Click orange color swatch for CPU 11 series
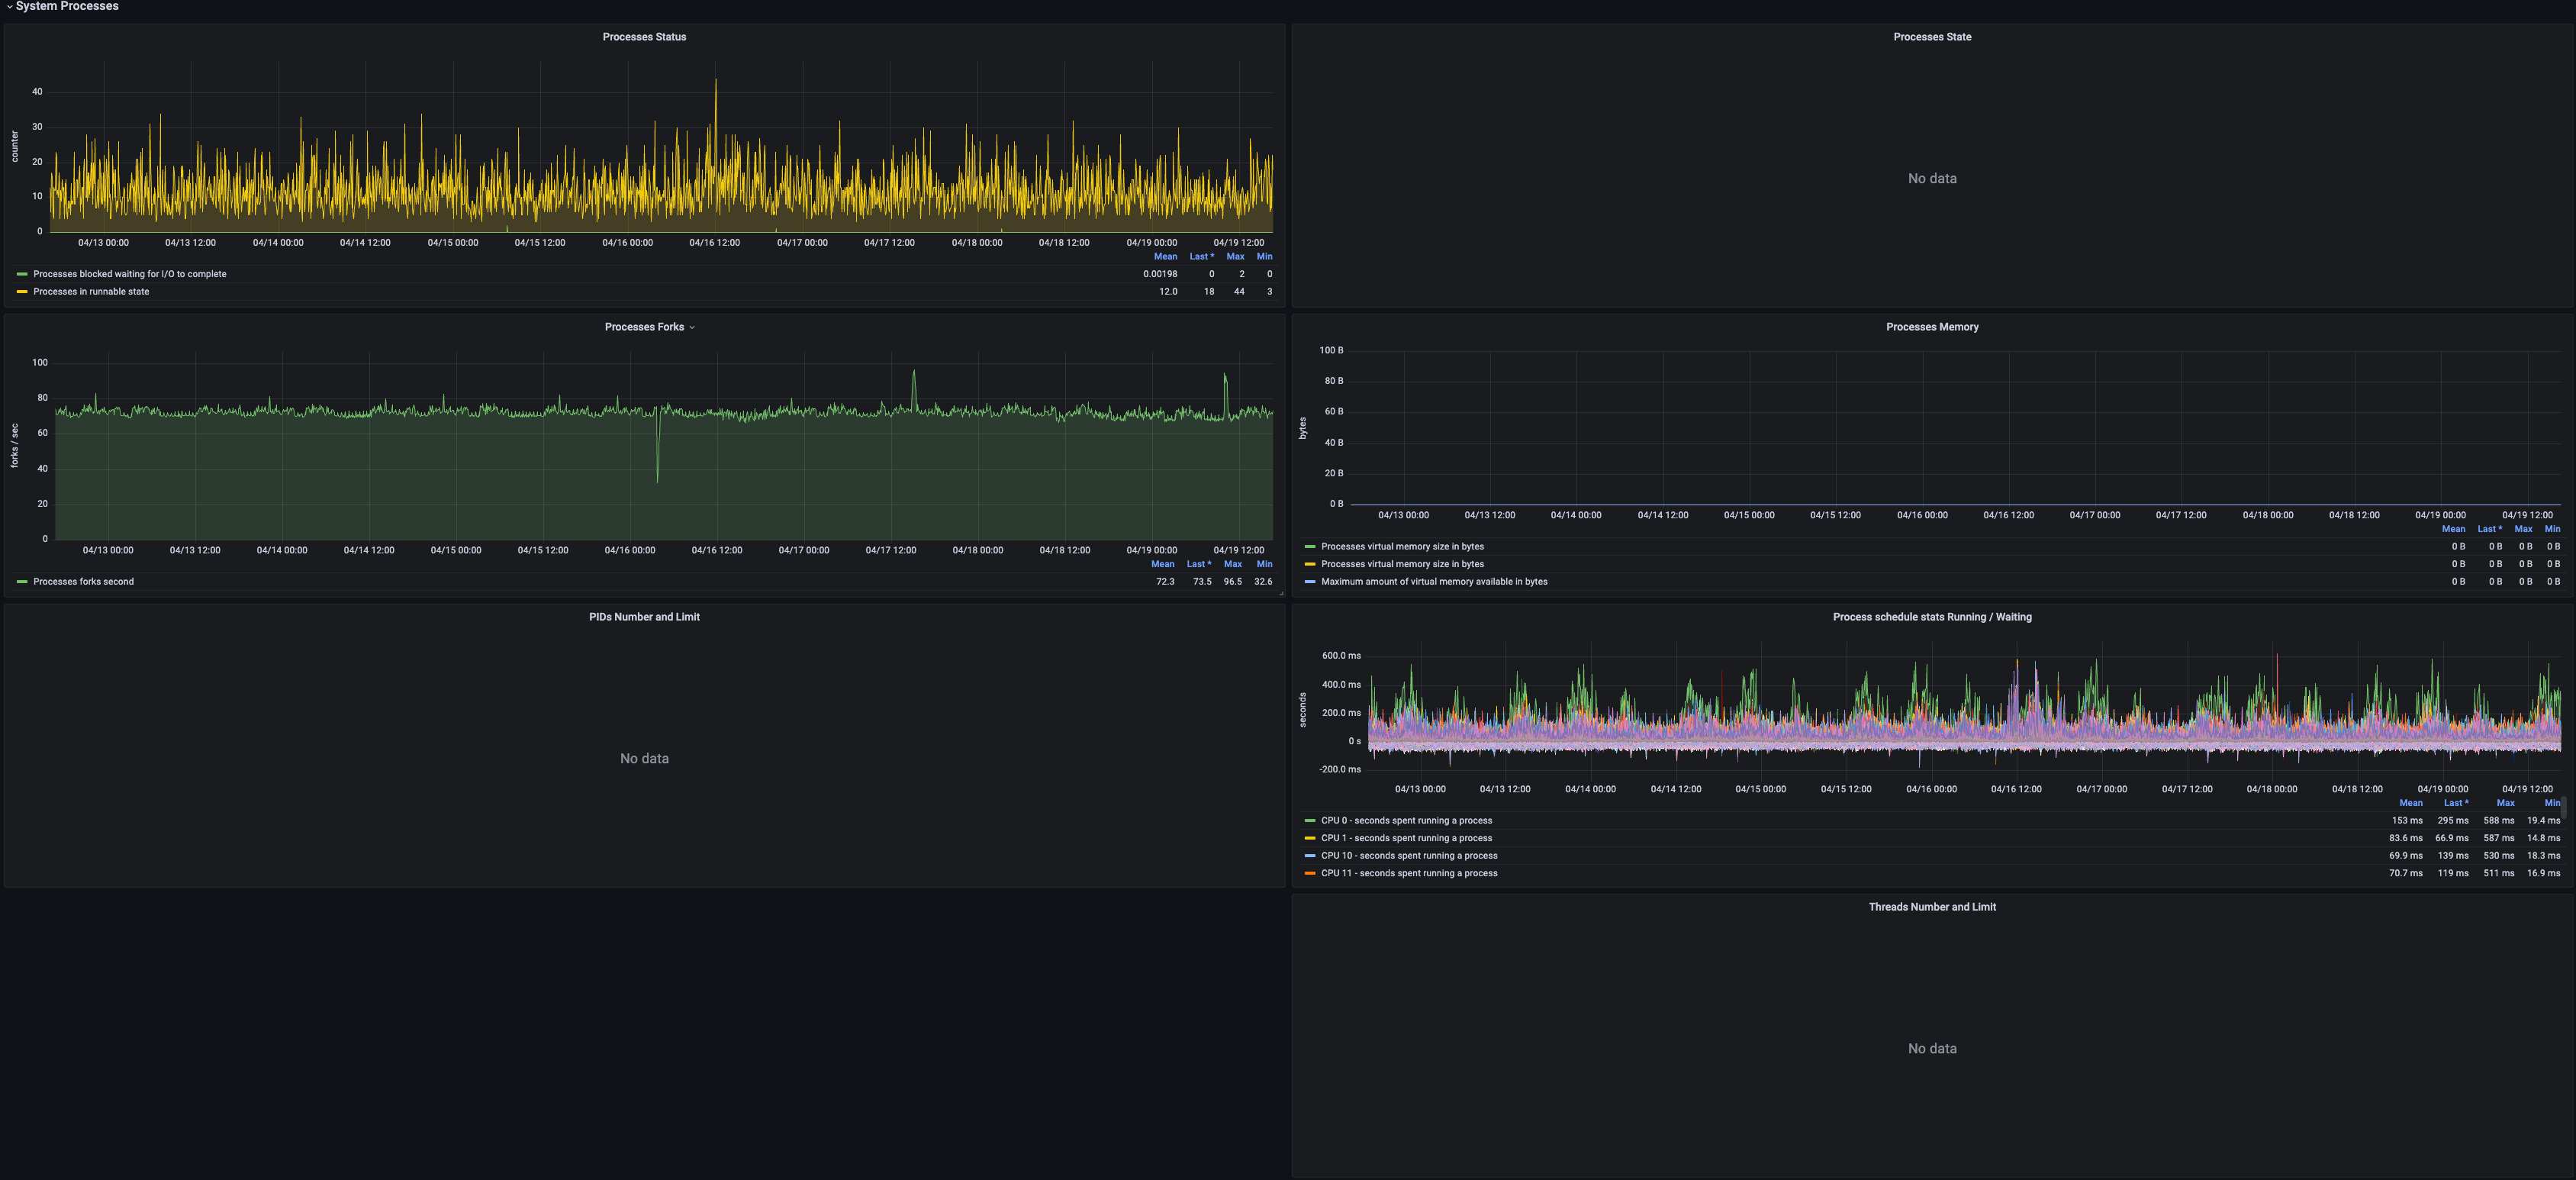 click(x=1310, y=874)
